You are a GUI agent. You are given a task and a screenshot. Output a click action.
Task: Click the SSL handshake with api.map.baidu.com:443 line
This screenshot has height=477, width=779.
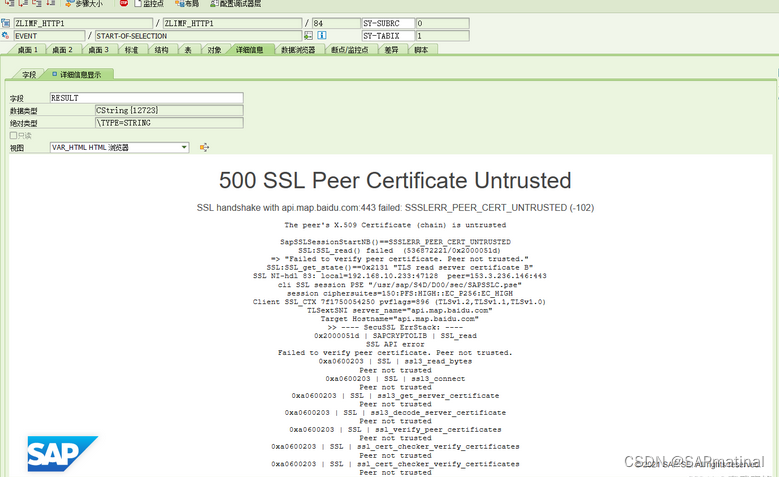[395, 208]
